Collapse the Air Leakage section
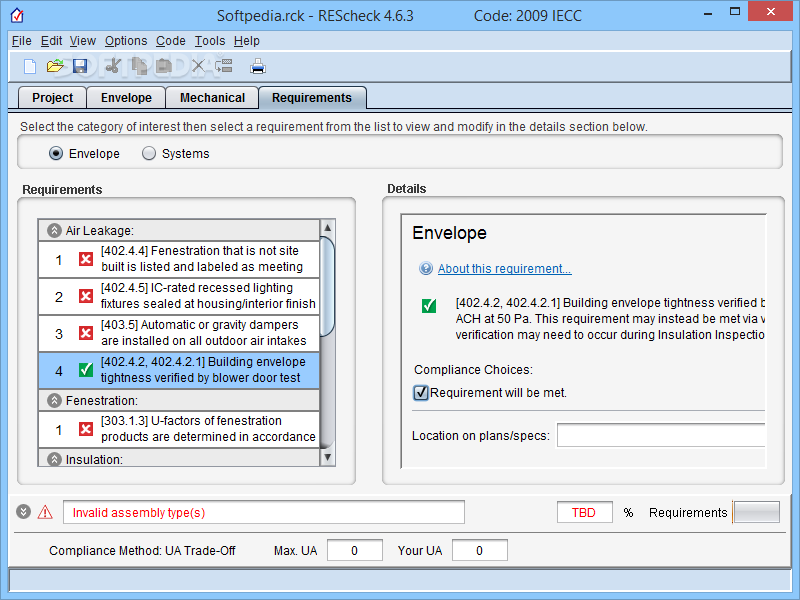This screenshot has width=800, height=600. tap(54, 231)
